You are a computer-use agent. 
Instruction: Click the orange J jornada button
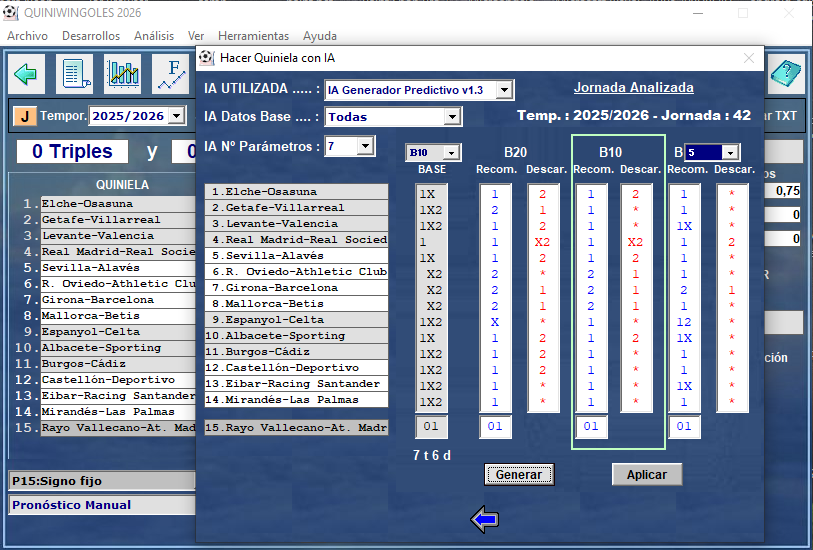[24, 116]
